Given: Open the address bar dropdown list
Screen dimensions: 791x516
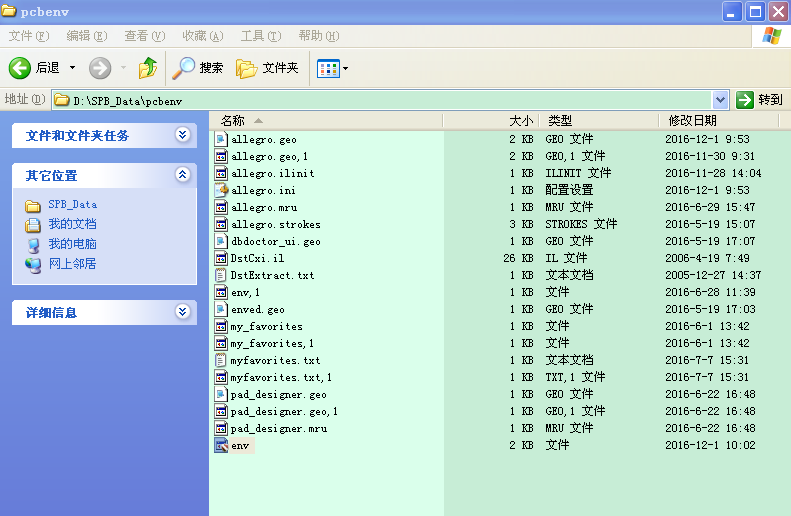Looking at the screenshot, I should tap(720, 100).
